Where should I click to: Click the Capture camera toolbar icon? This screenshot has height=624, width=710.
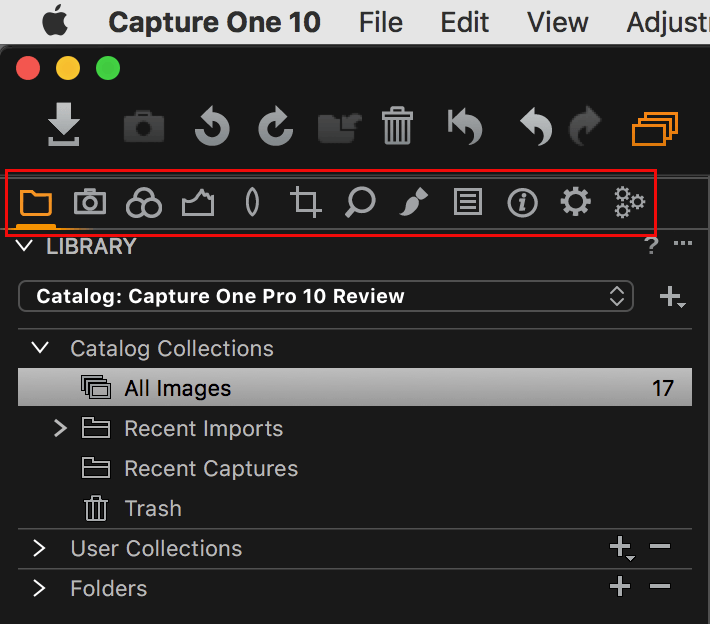click(144, 126)
